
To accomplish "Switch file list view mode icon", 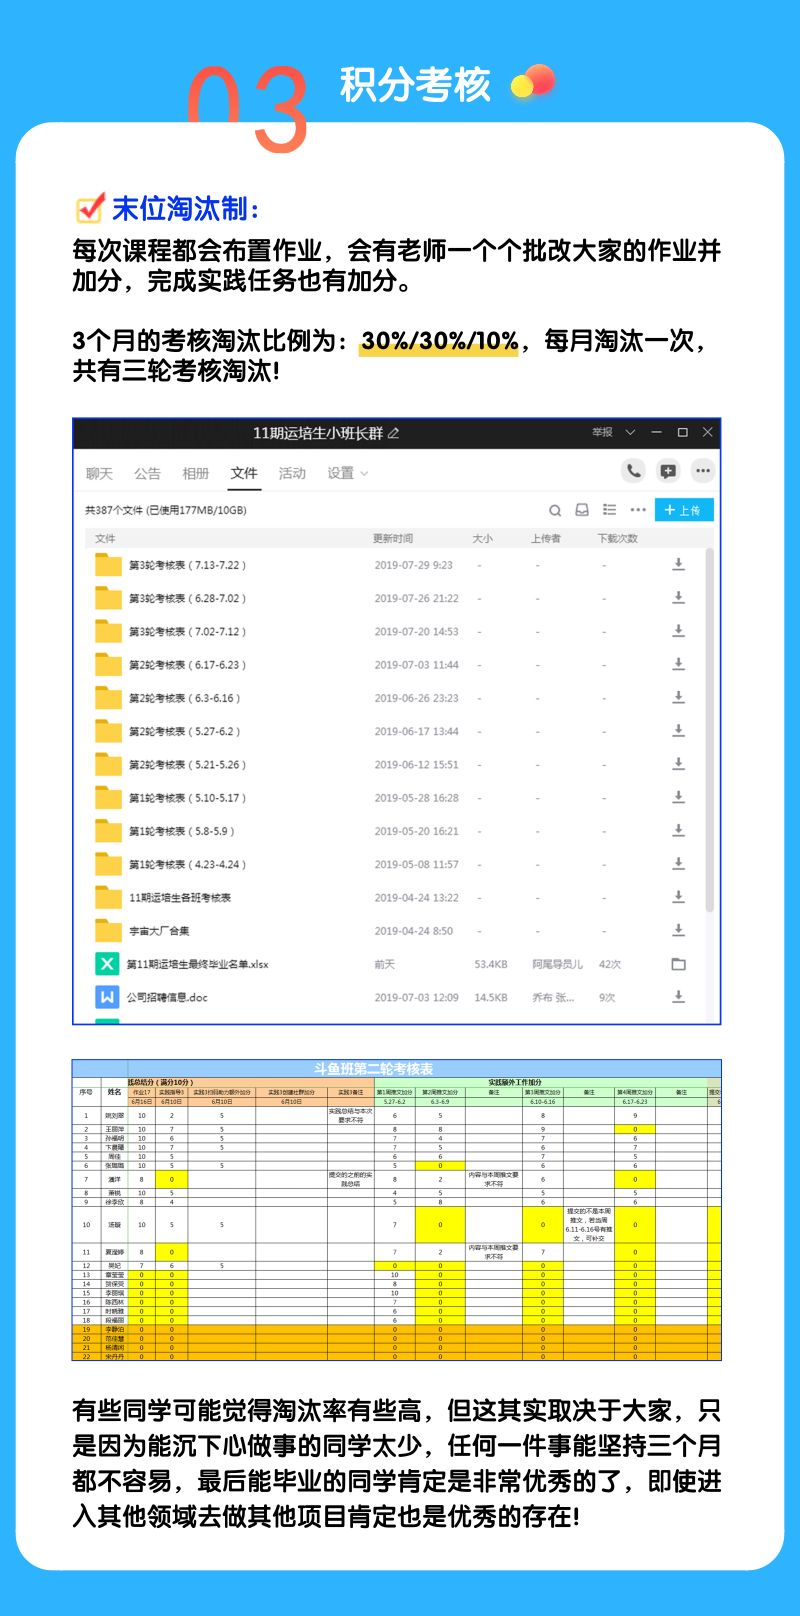I will point(609,510).
